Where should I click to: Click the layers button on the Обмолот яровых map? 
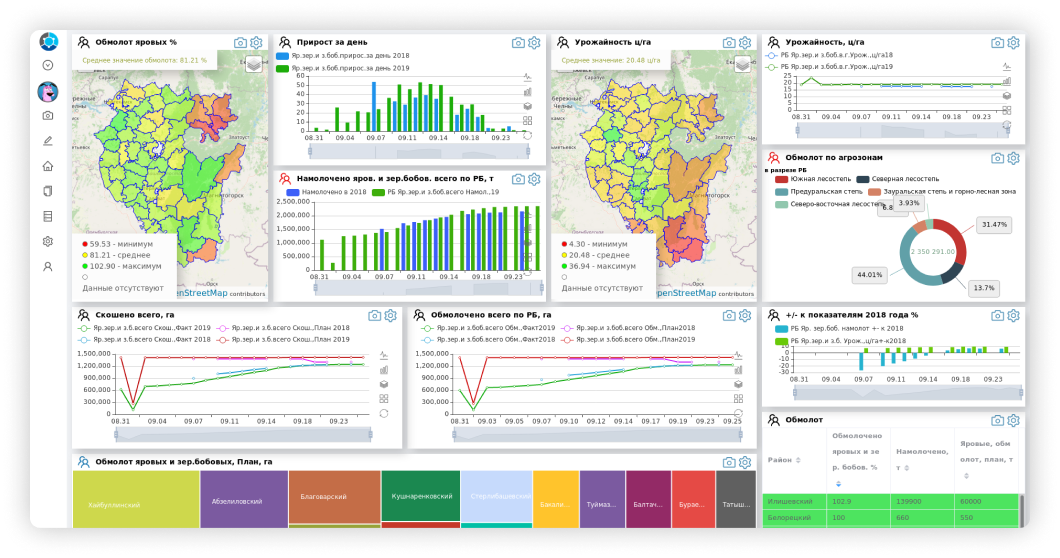tap(254, 64)
